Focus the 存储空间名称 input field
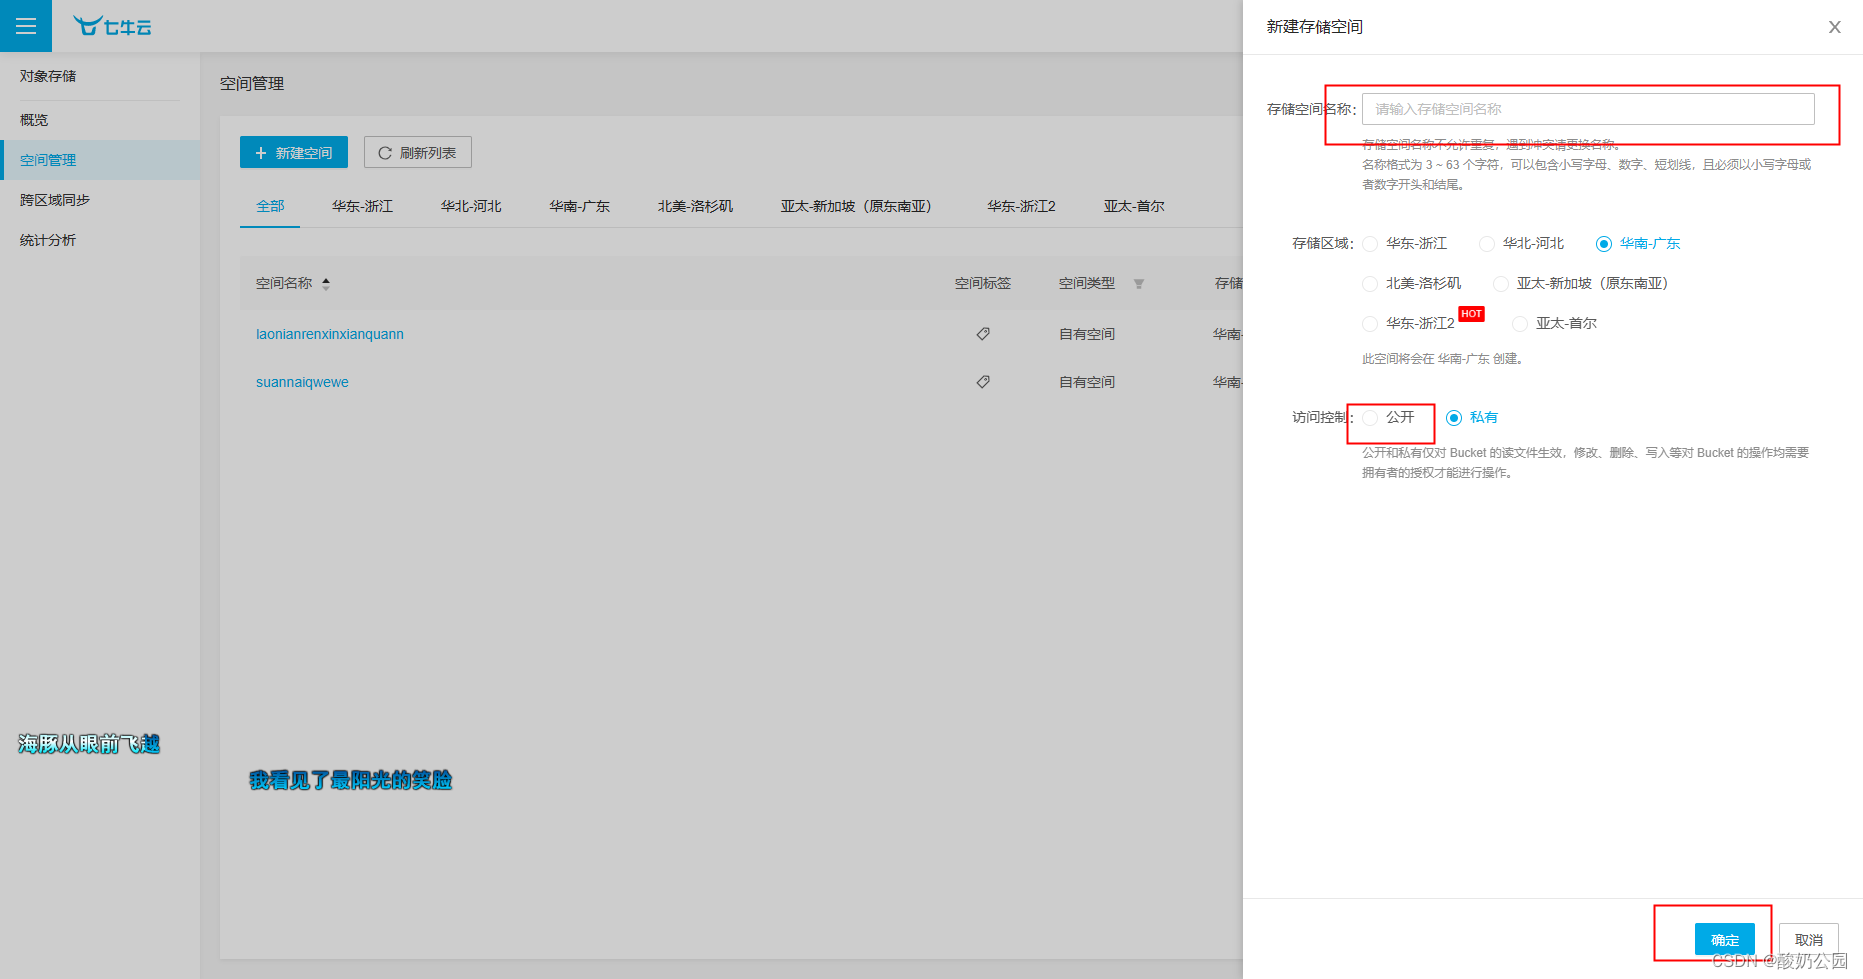This screenshot has height=979, width=1863. point(1588,109)
